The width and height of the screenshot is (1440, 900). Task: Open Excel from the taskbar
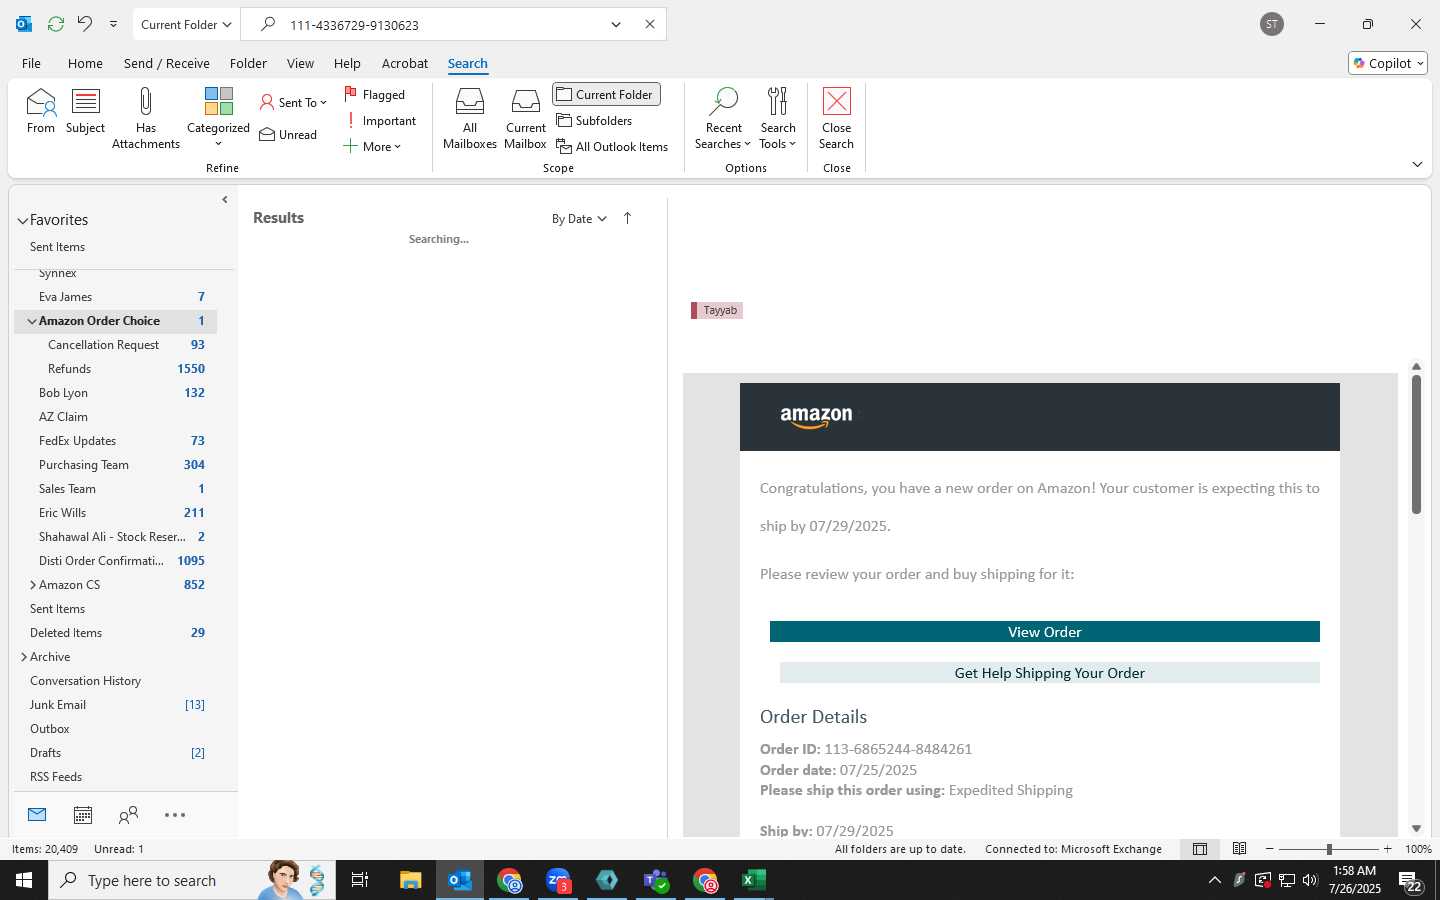[x=754, y=880]
